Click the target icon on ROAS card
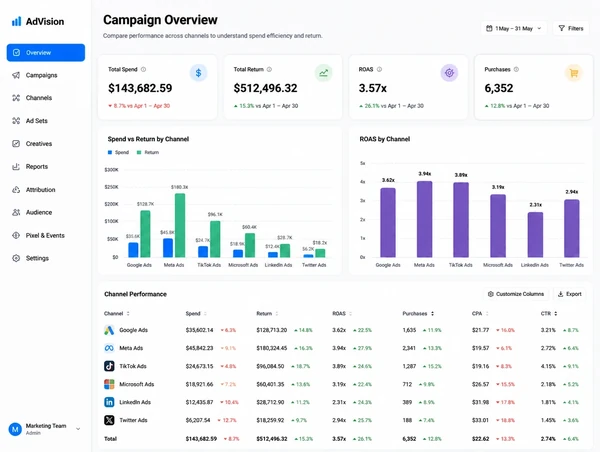600x452 pixels. 449,73
